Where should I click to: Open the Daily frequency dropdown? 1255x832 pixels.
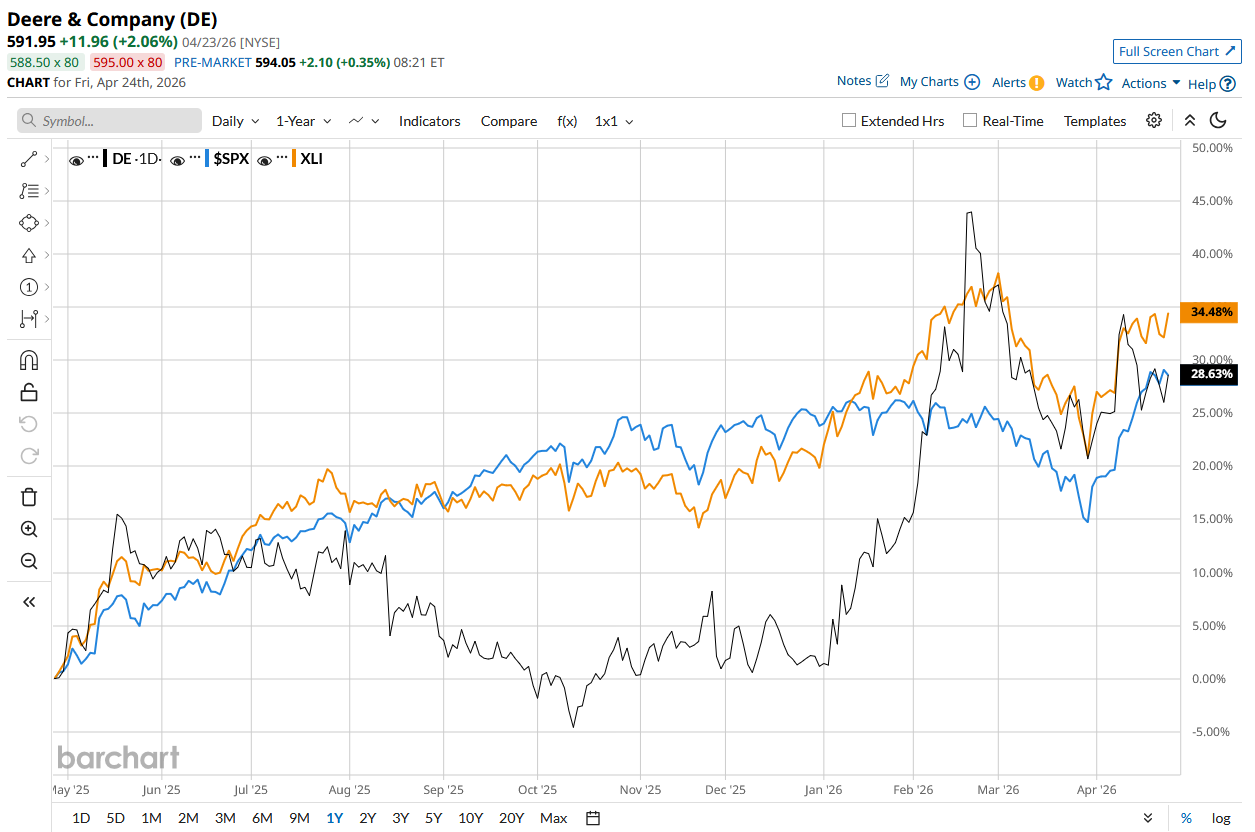click(x=235, y=121)
